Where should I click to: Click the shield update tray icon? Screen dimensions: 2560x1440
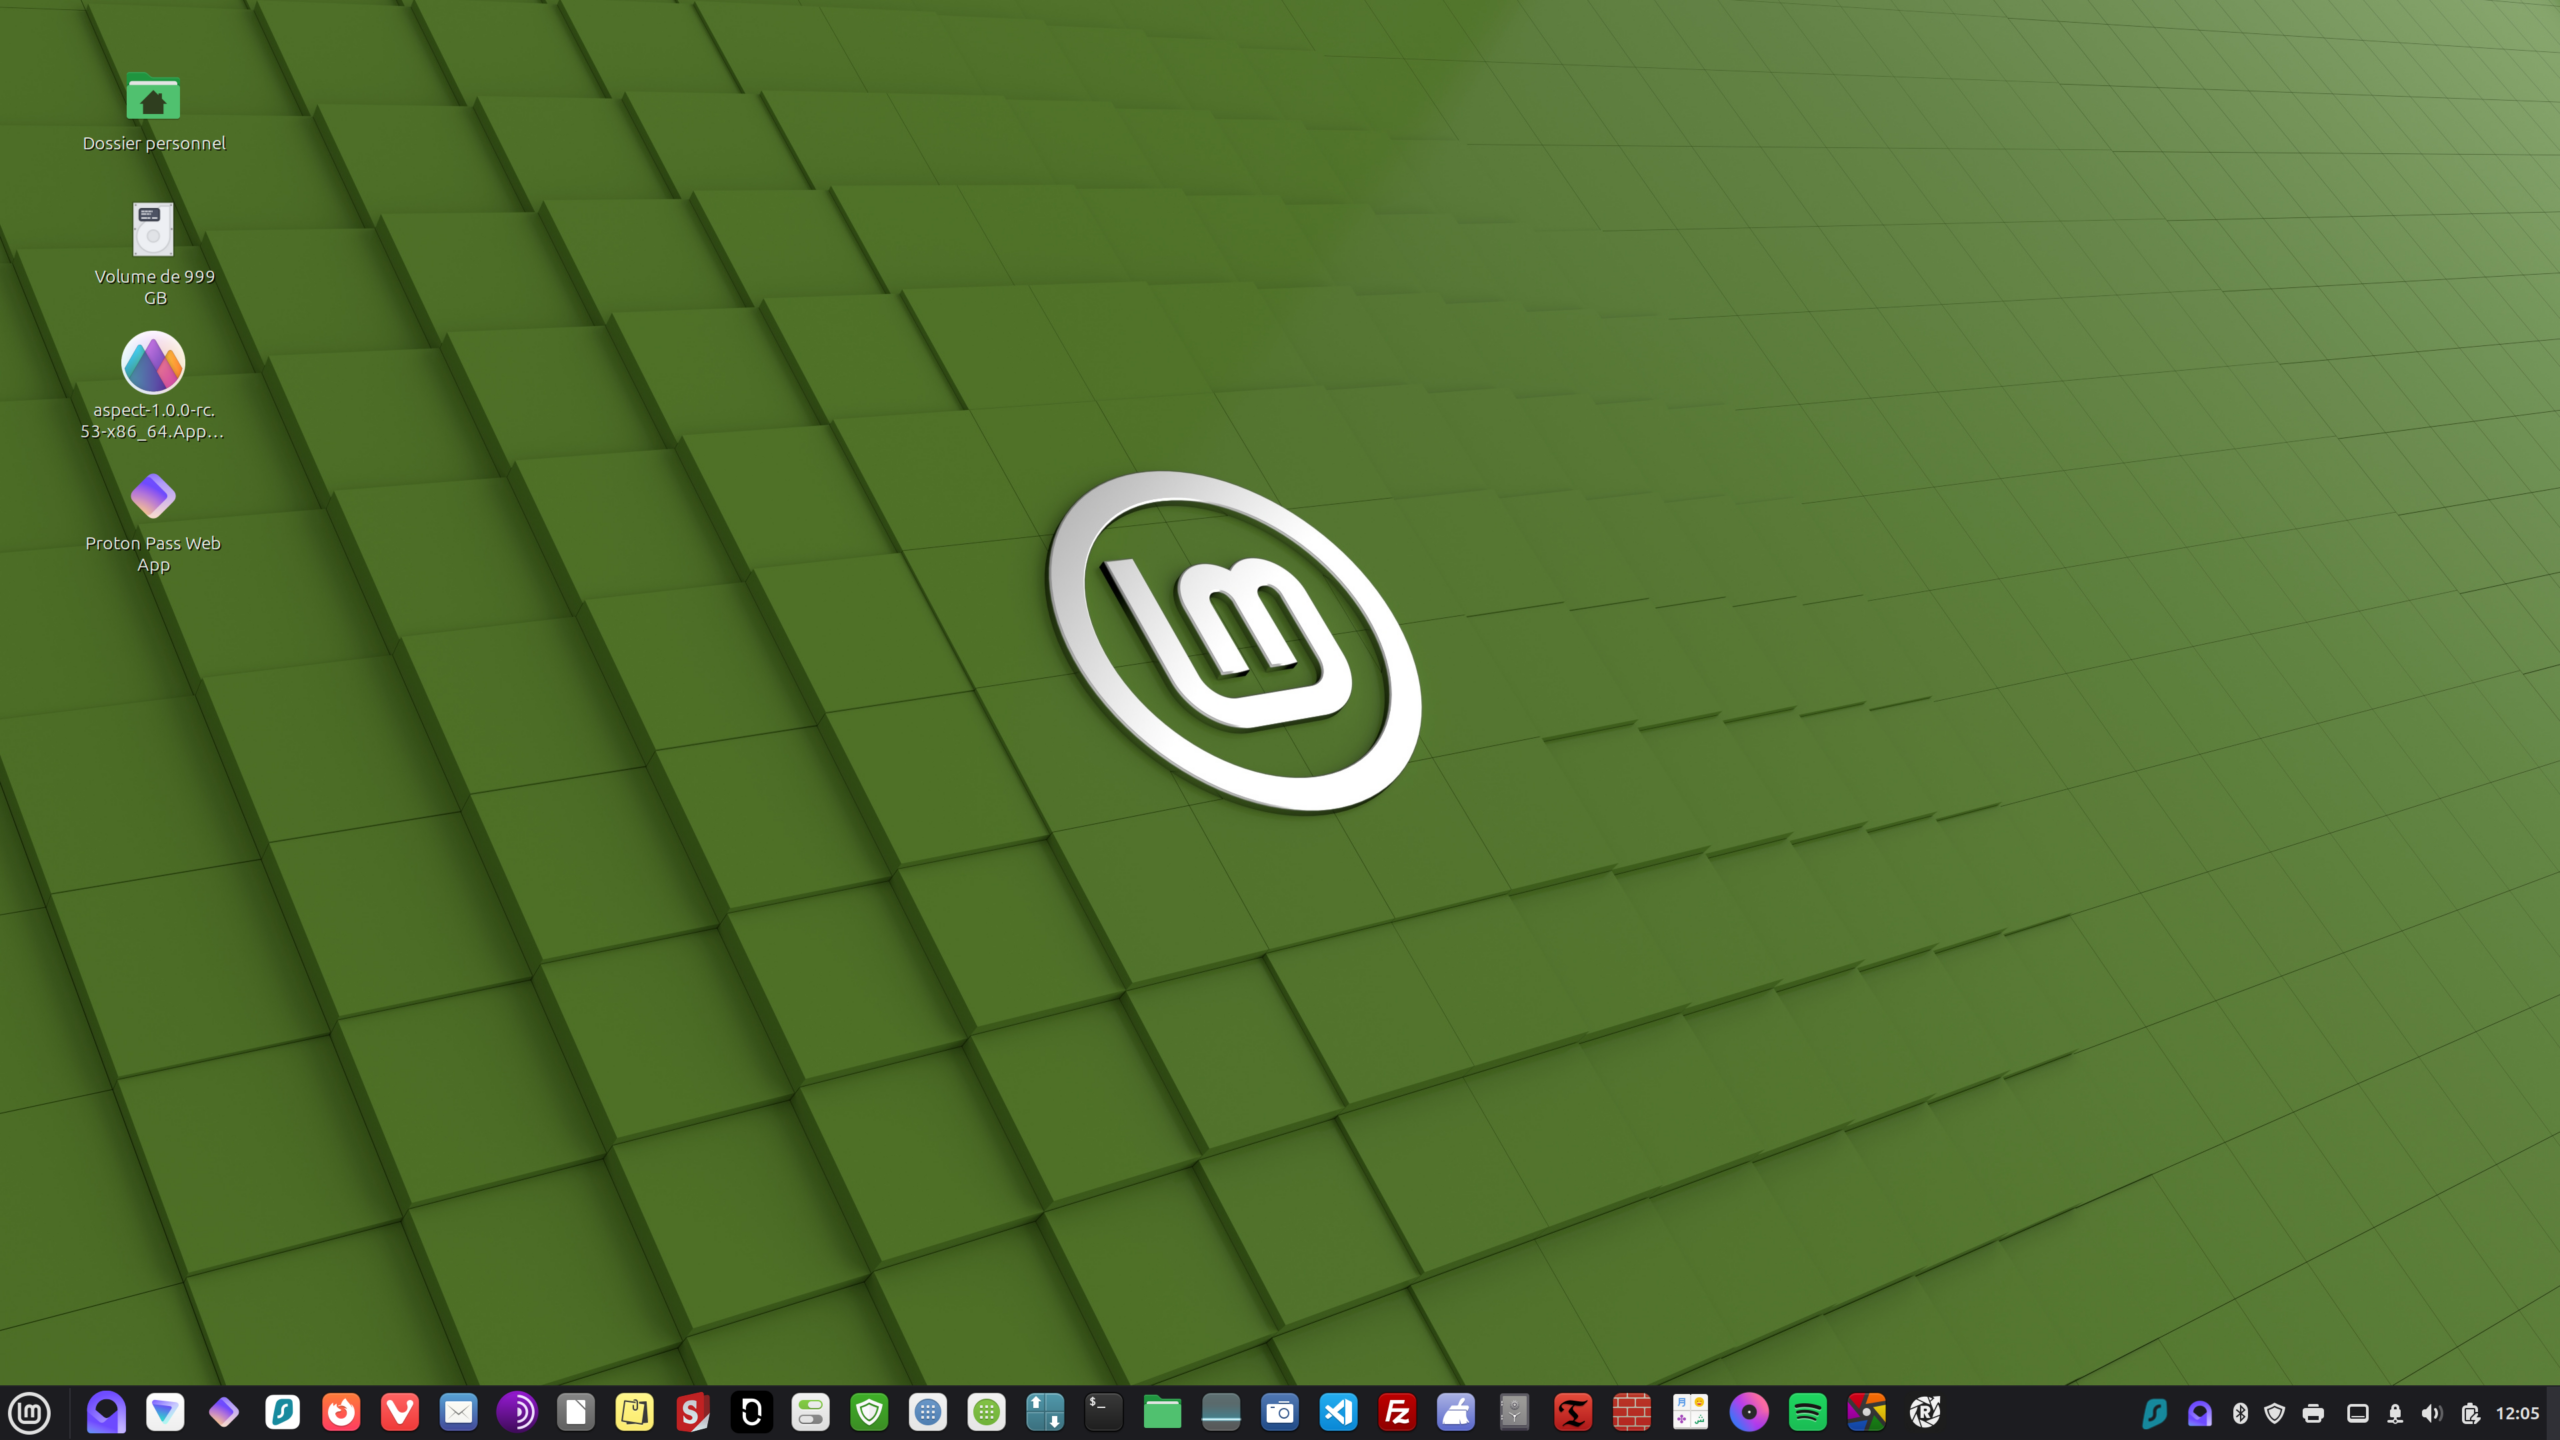[2275, 1413]
